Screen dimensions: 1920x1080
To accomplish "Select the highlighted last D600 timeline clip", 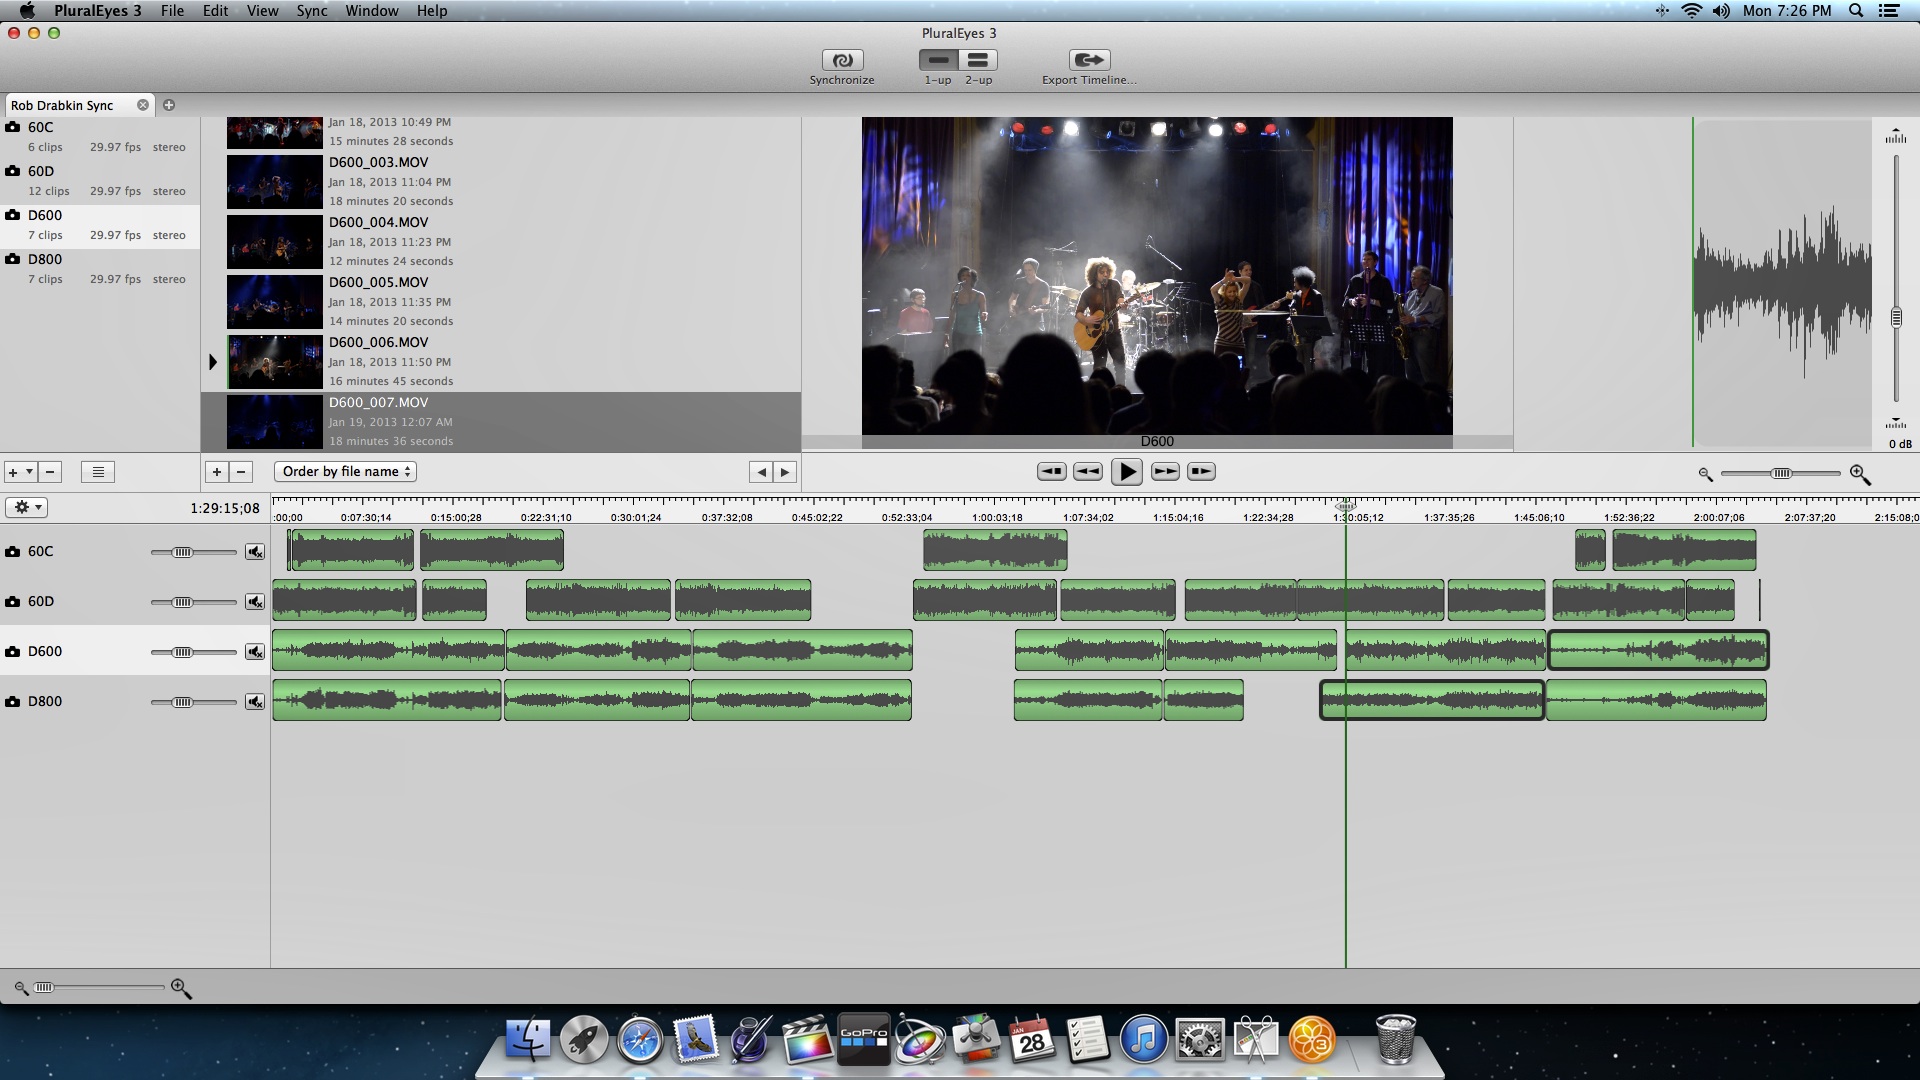I will [x=1658, y=650].
